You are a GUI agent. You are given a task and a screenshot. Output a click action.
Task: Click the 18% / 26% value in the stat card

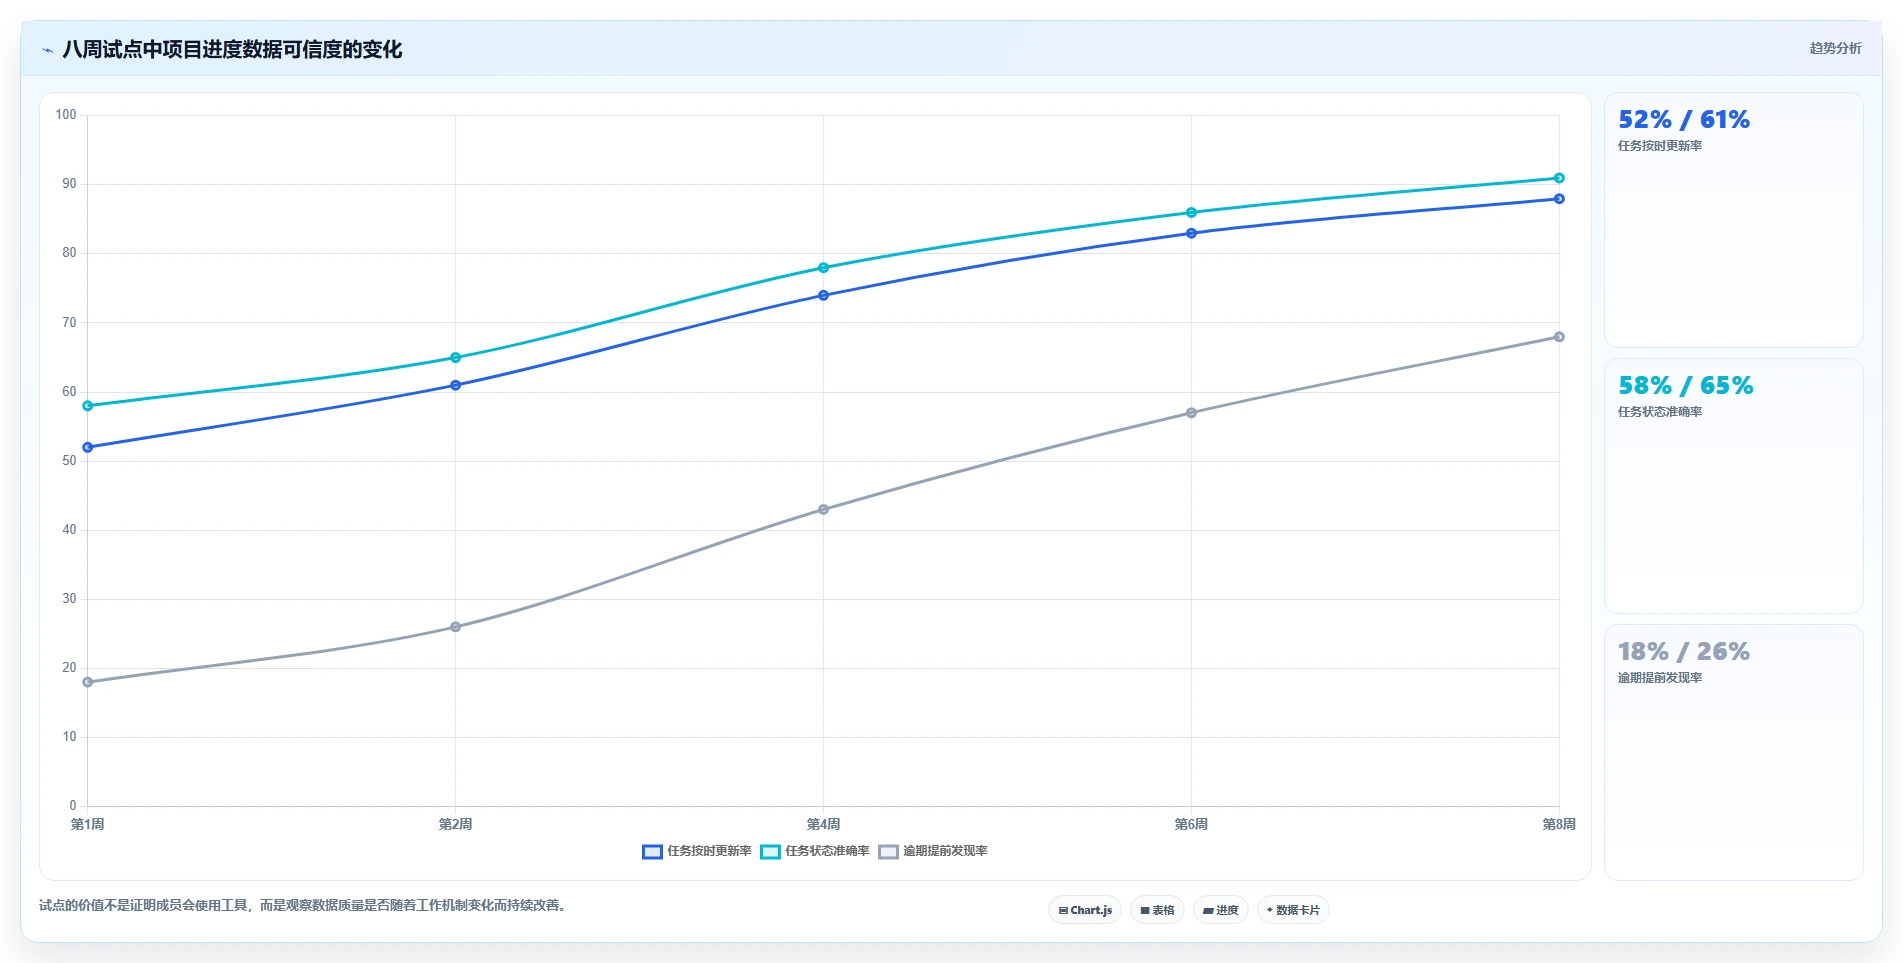tap(1684, 652)
